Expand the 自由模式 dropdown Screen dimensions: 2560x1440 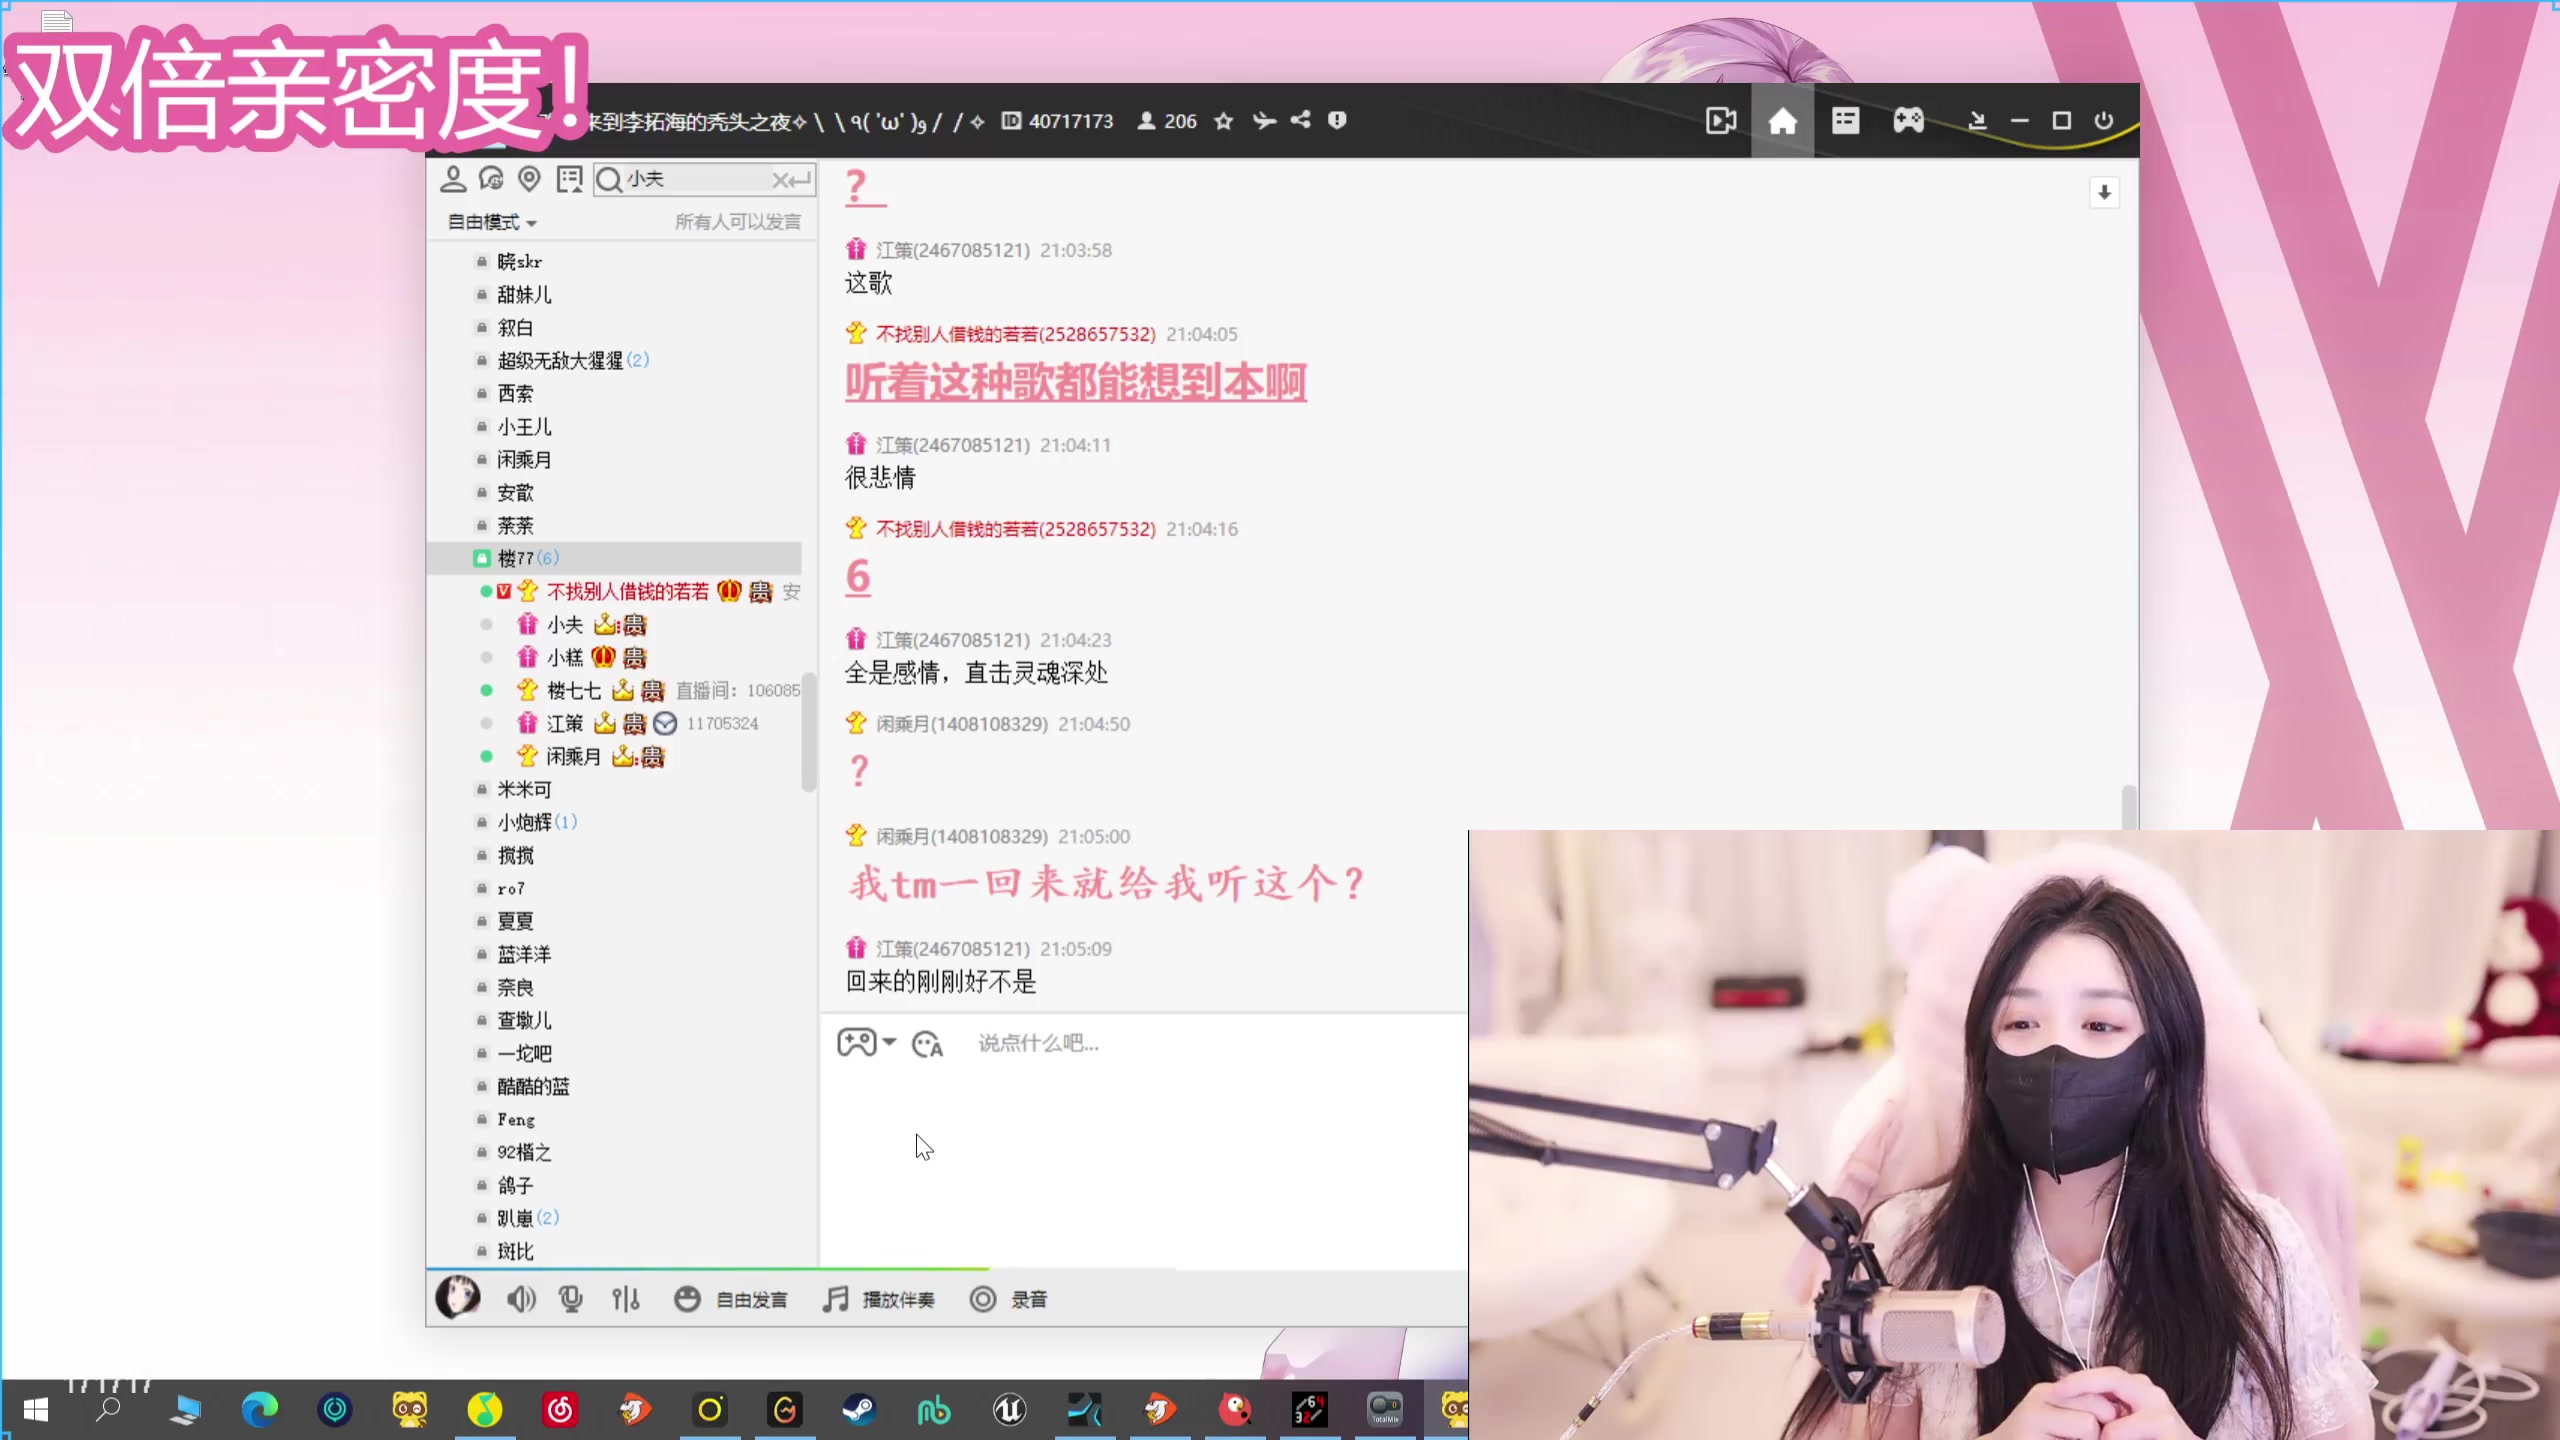tap(492, 222)
